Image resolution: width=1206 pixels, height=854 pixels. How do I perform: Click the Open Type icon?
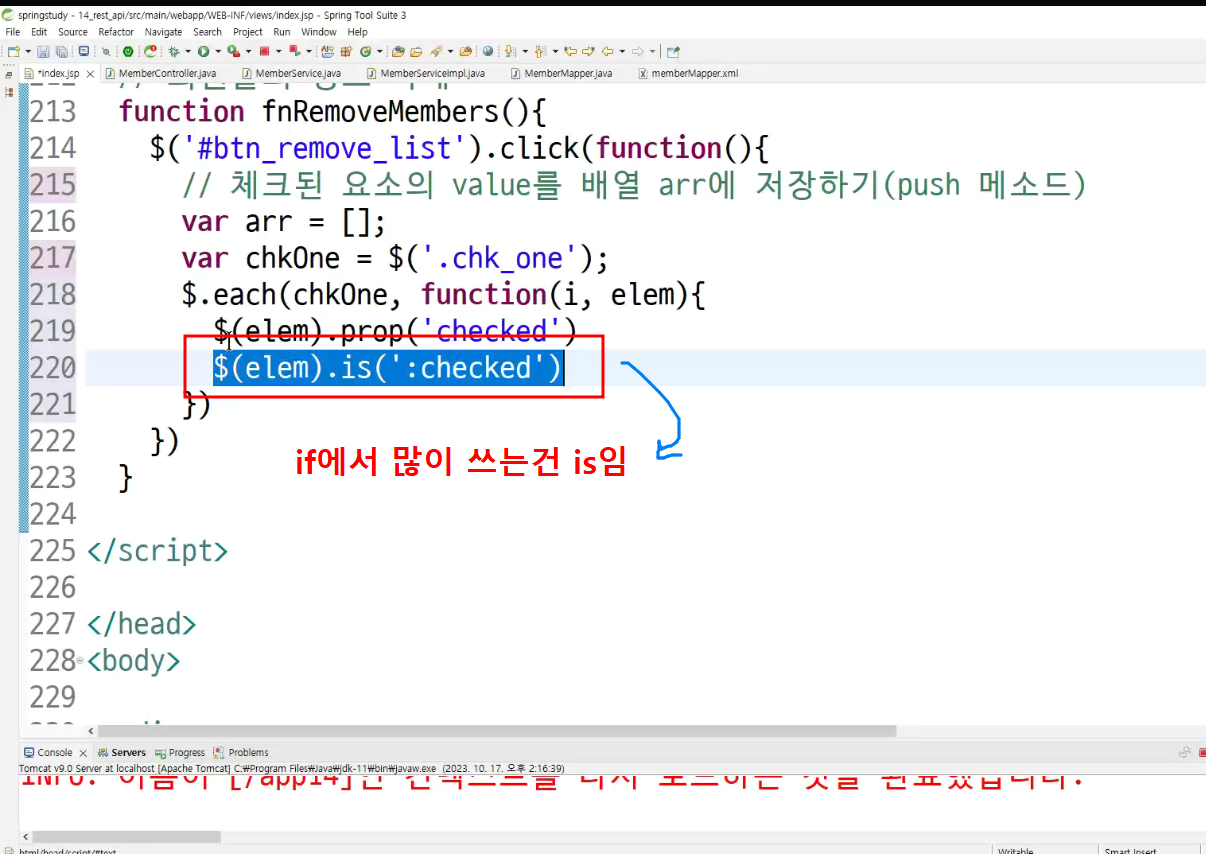[398, 51]
